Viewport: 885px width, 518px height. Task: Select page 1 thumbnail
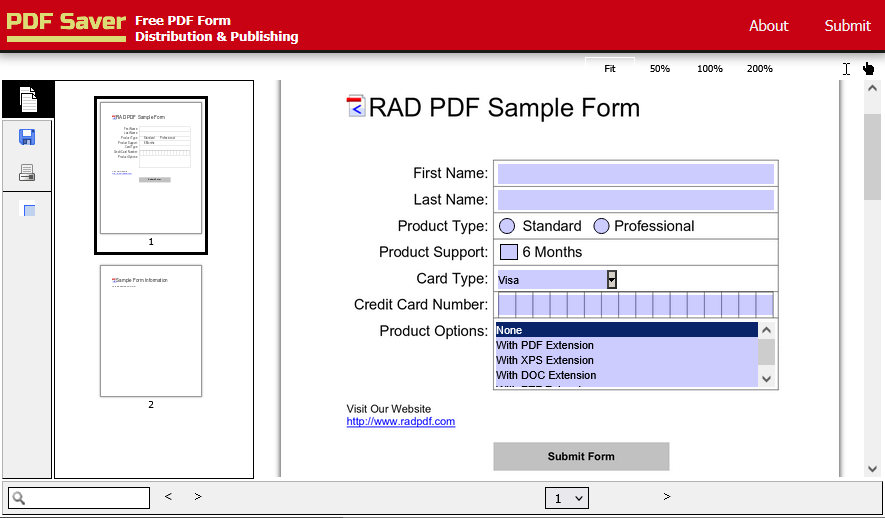point(151,175)
